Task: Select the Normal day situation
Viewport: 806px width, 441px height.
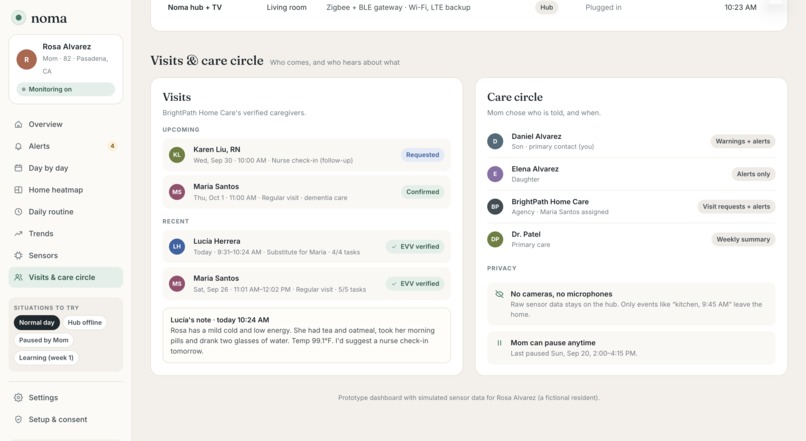Action: point(36,323)
